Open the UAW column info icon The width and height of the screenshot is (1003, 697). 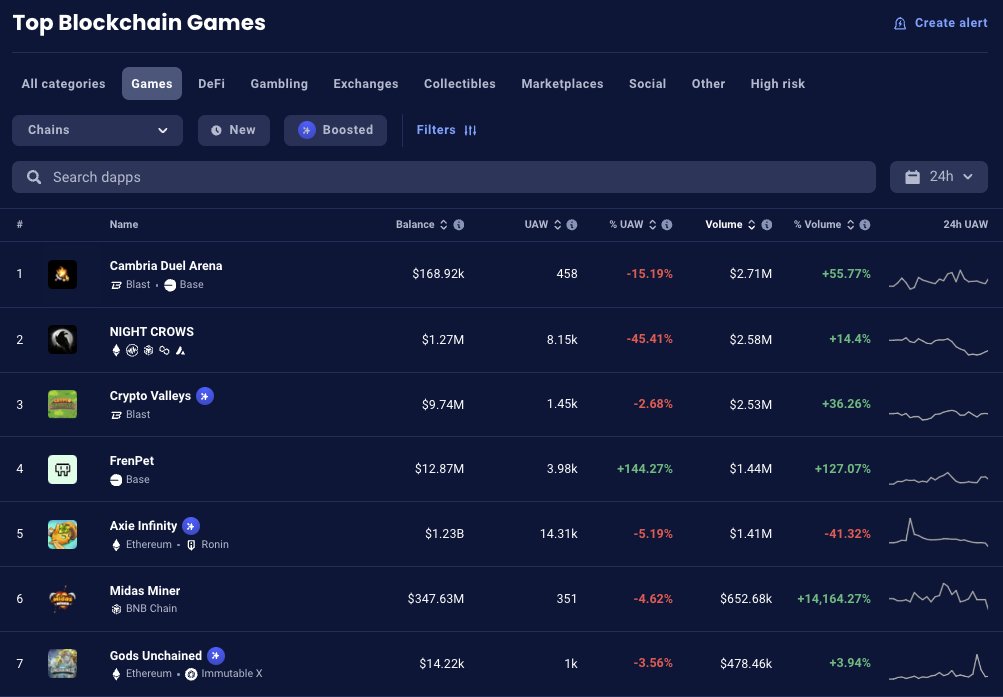click(x=572, y=225)
